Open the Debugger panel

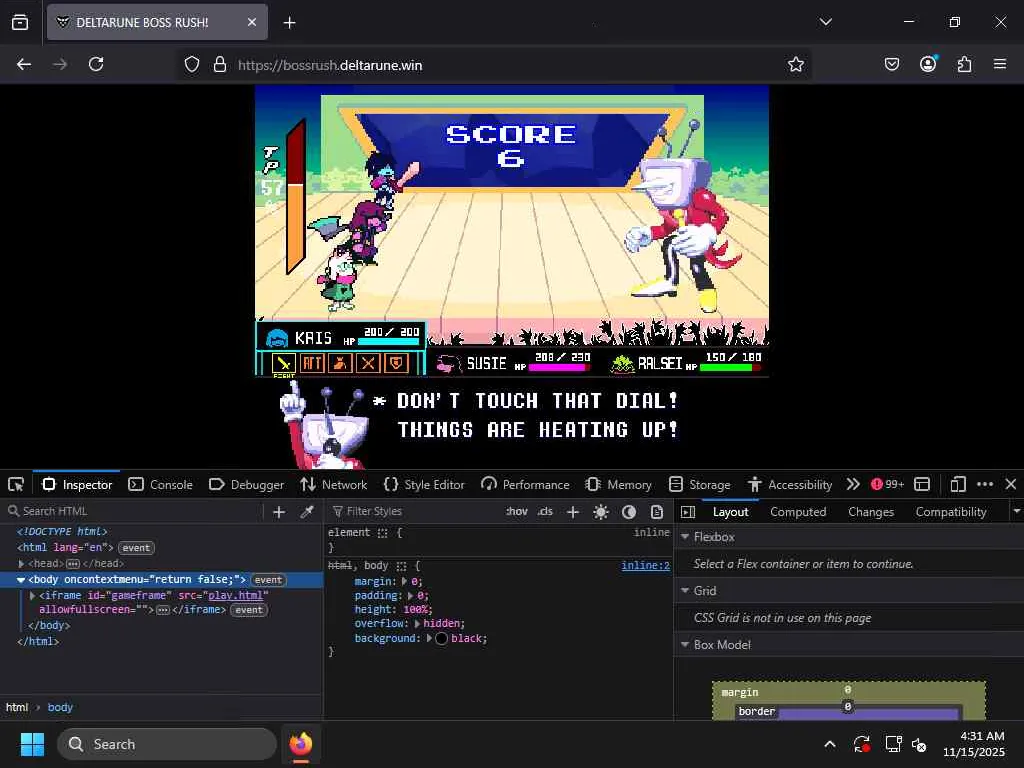(247, 485)
